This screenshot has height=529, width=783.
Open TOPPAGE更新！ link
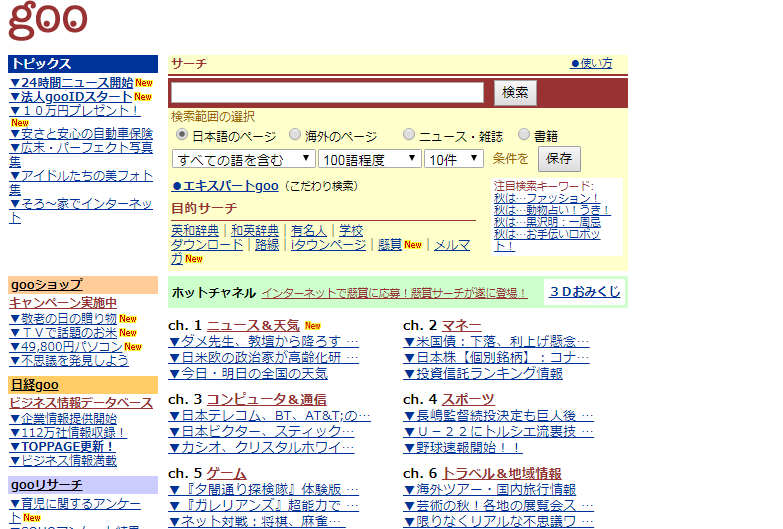(62, 446)
